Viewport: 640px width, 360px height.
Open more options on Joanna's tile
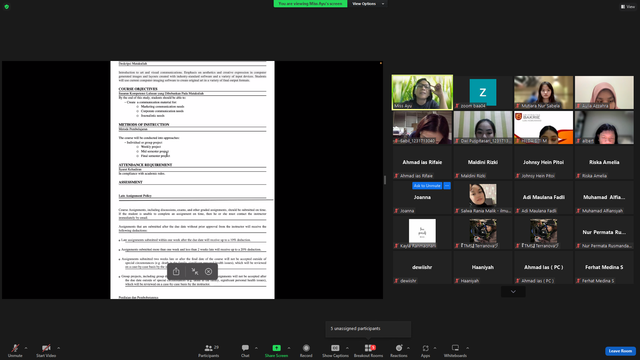point(447,186)
